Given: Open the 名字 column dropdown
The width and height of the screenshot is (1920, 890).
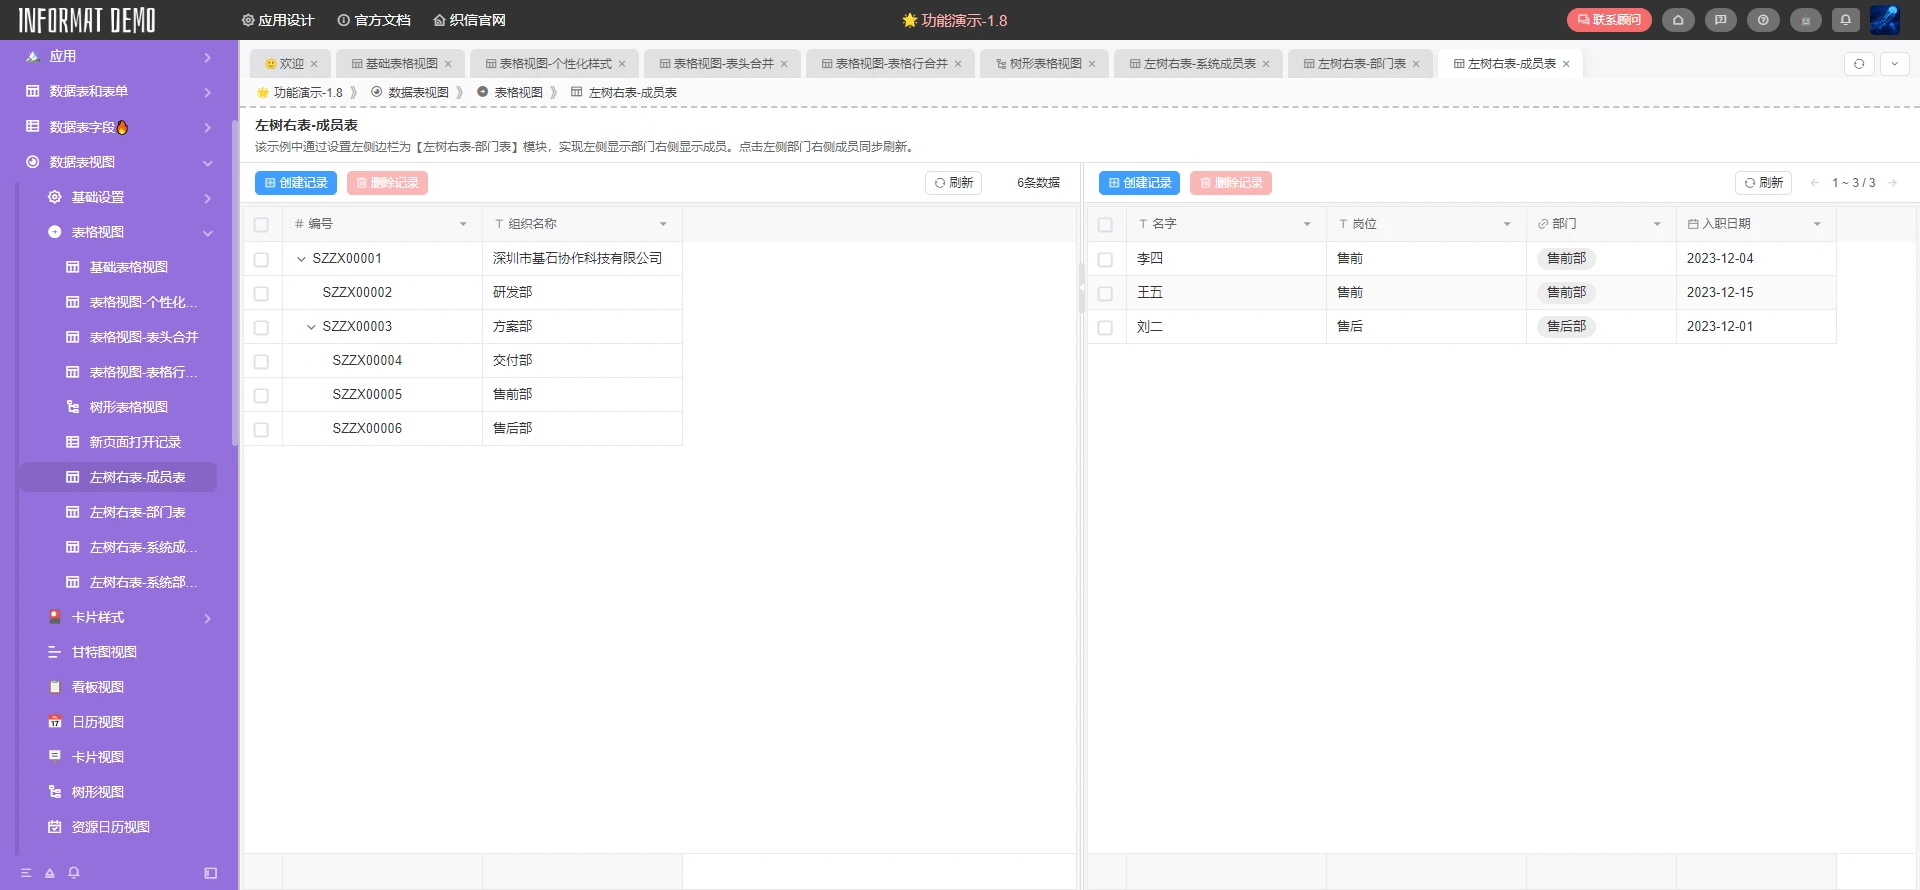Looking at the screenshot, I should 1307,224.
